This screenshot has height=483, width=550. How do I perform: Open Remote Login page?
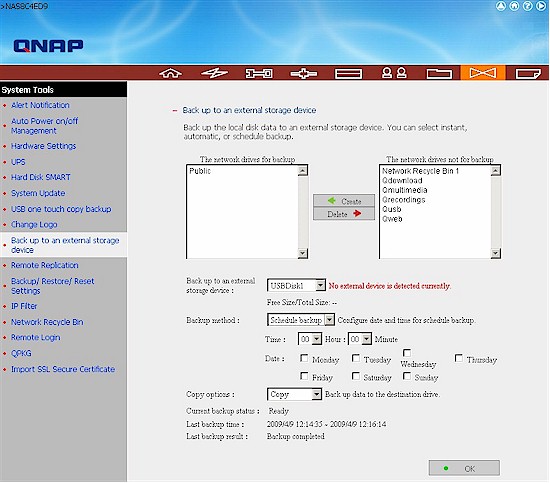[x=35, y=337]
